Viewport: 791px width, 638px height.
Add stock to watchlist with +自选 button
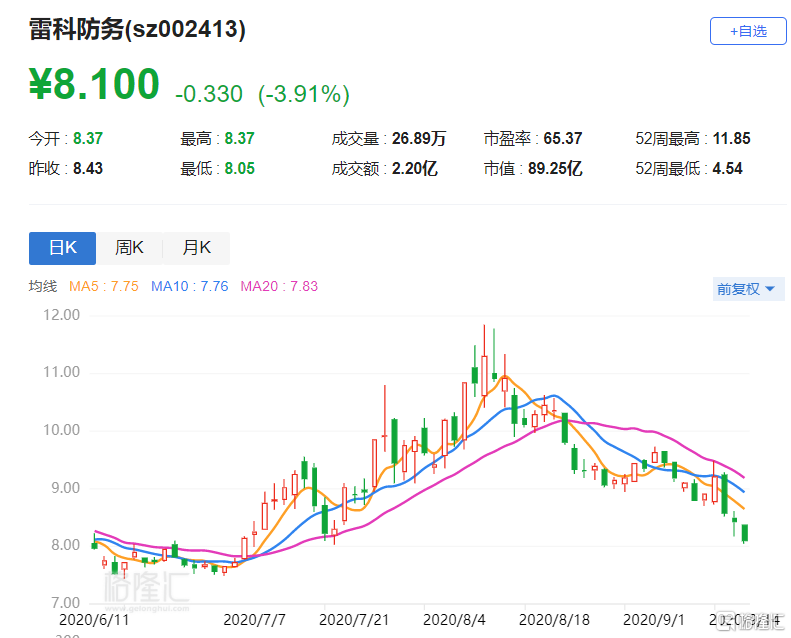[748, 31]
